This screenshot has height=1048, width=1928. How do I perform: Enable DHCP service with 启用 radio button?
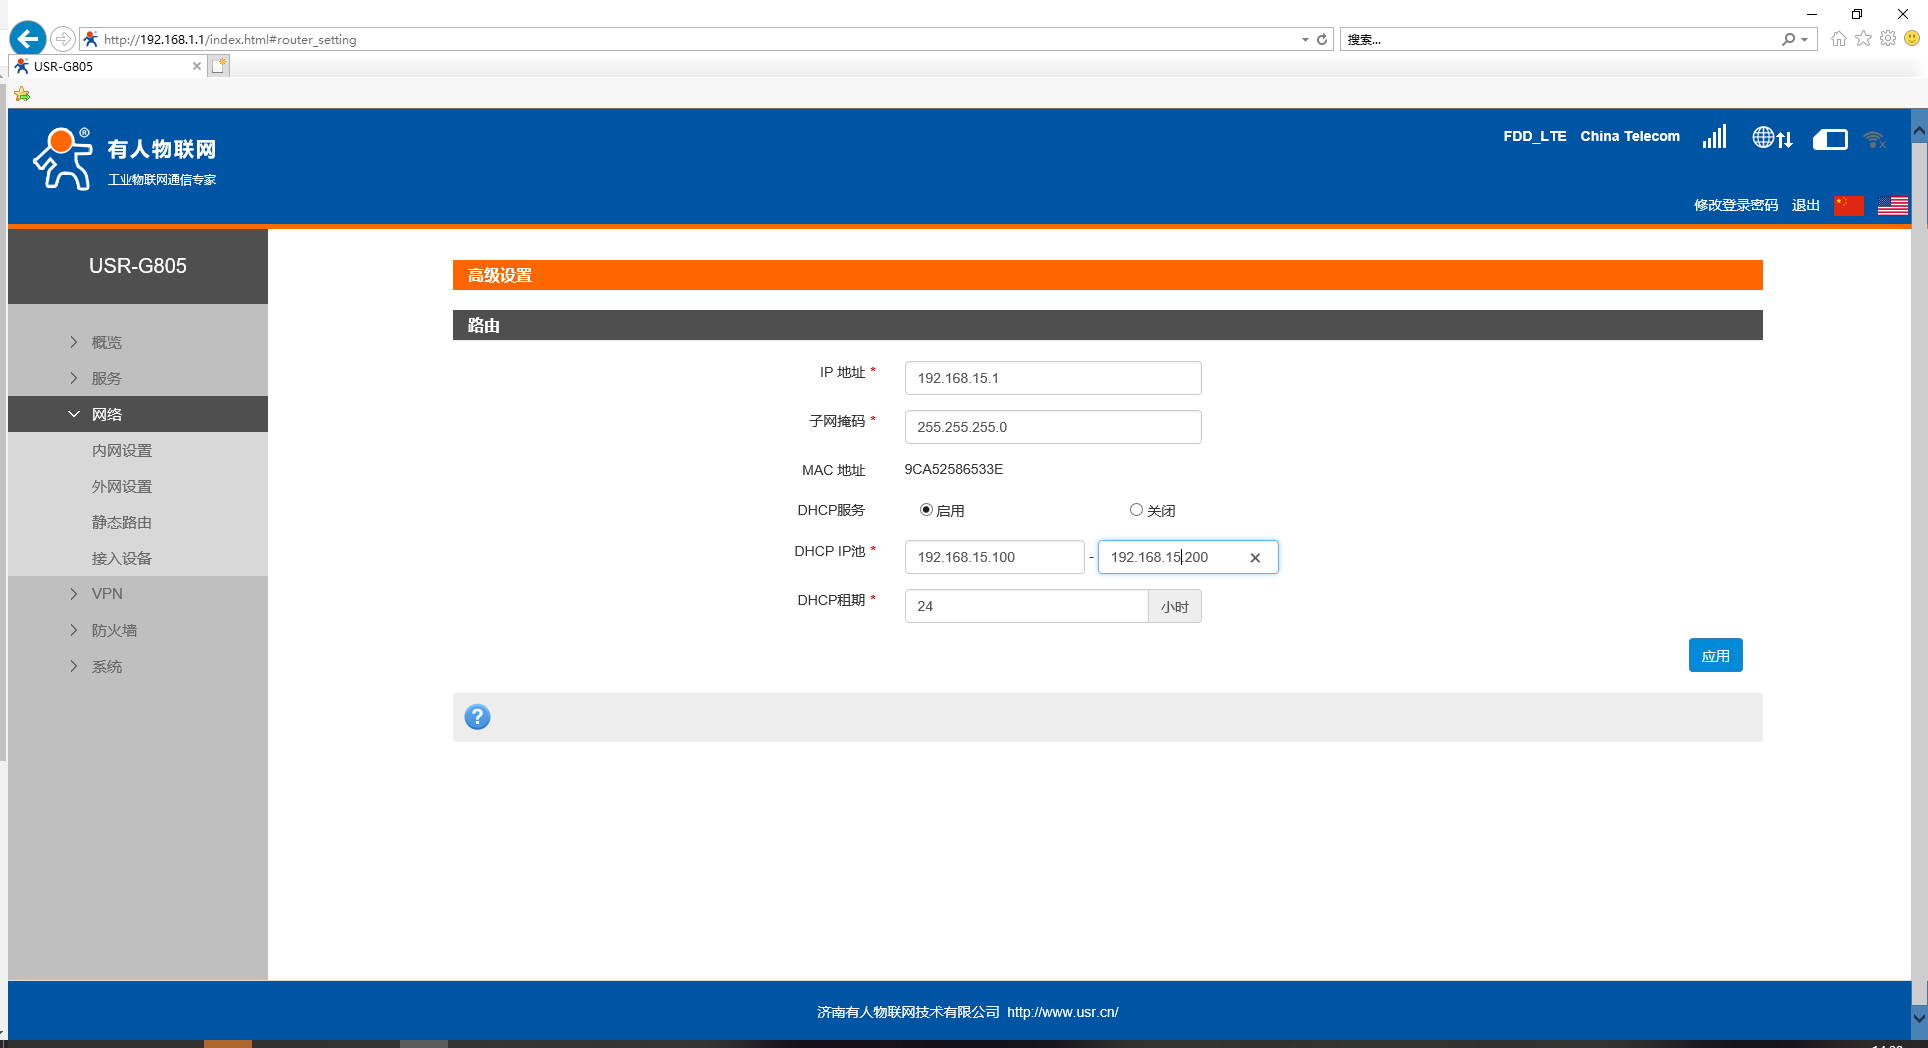pyautogui.click(x=926, y=510)
